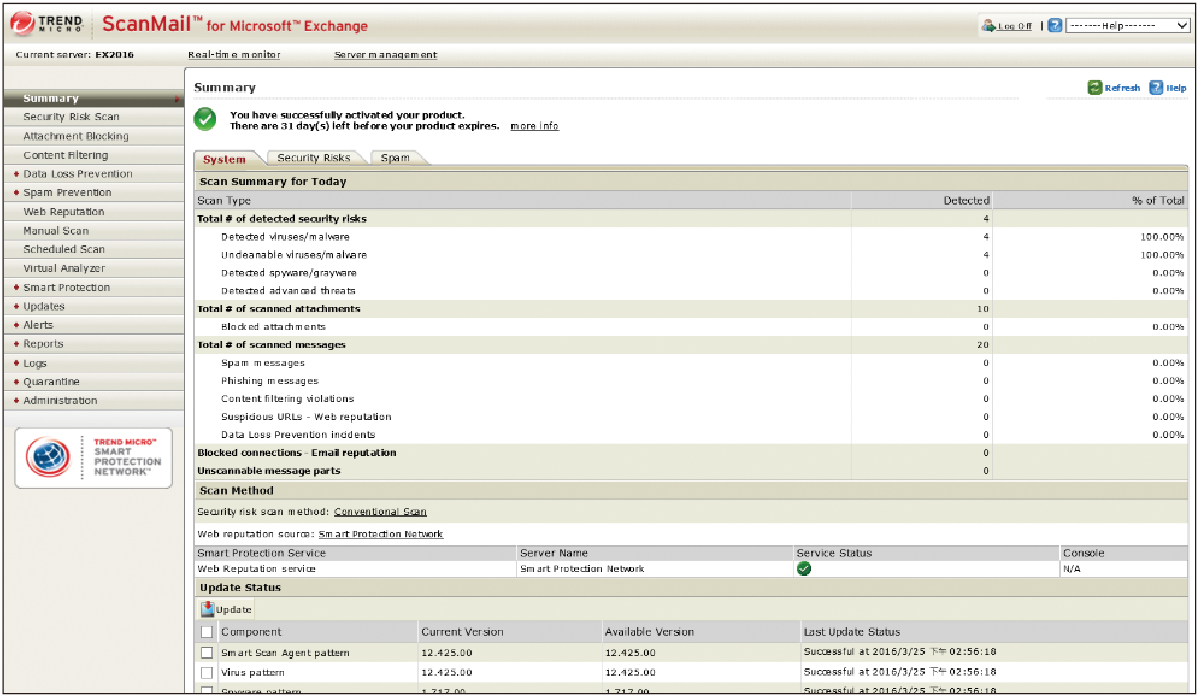The height and width of the screenshot is (698, 1200).
Task: Click 'Current server: EX2016' text
Action: [76, 55]
